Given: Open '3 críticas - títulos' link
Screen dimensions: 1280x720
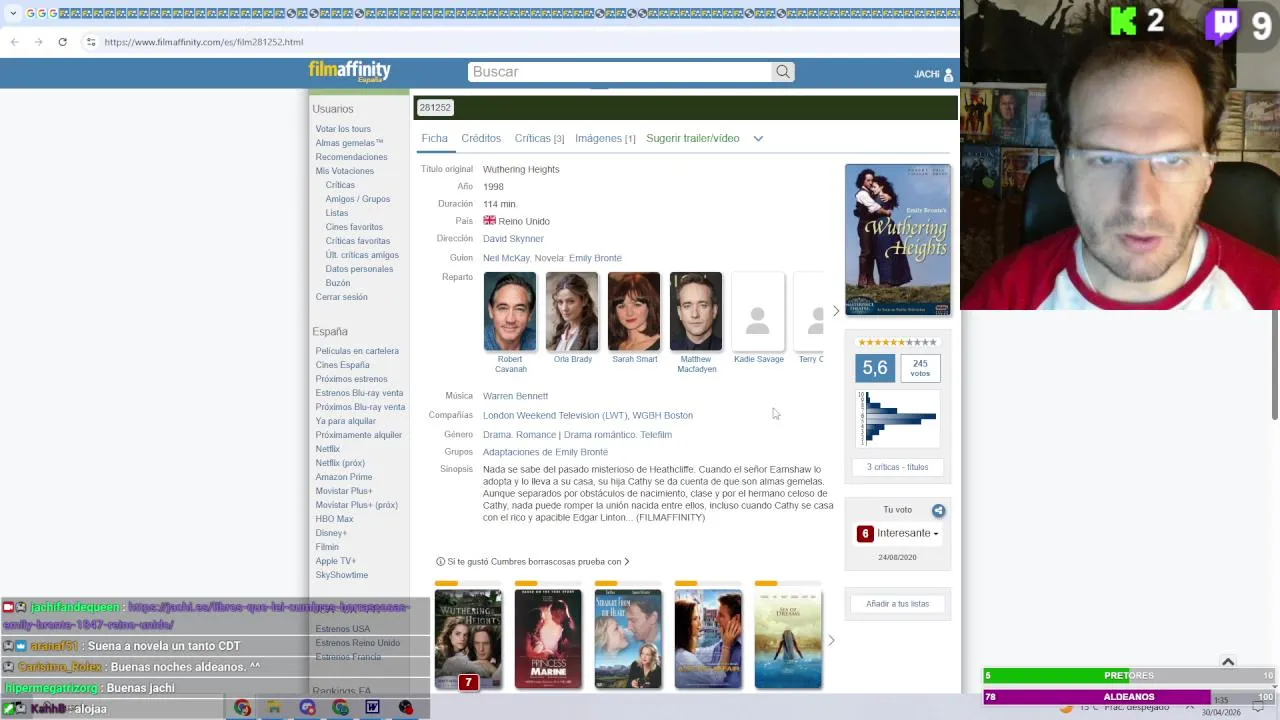Looking at the screenshot, I should point(897,467).
